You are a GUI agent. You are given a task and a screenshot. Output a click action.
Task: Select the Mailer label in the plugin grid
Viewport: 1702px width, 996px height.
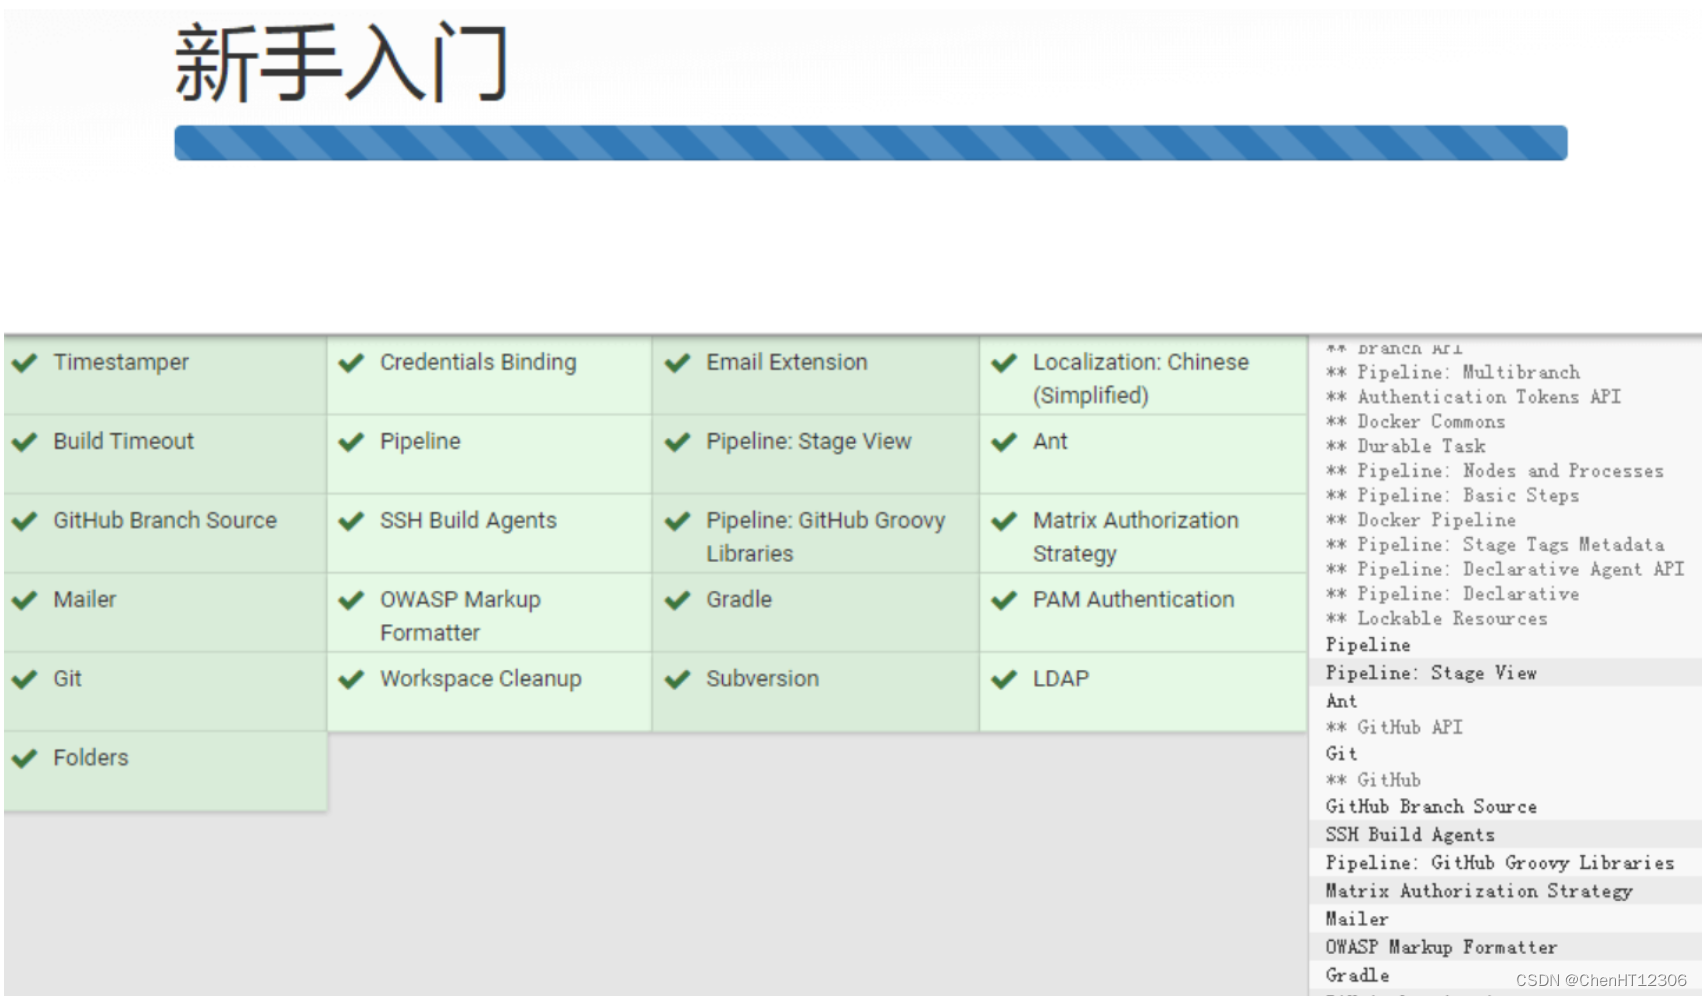point(85,599)
